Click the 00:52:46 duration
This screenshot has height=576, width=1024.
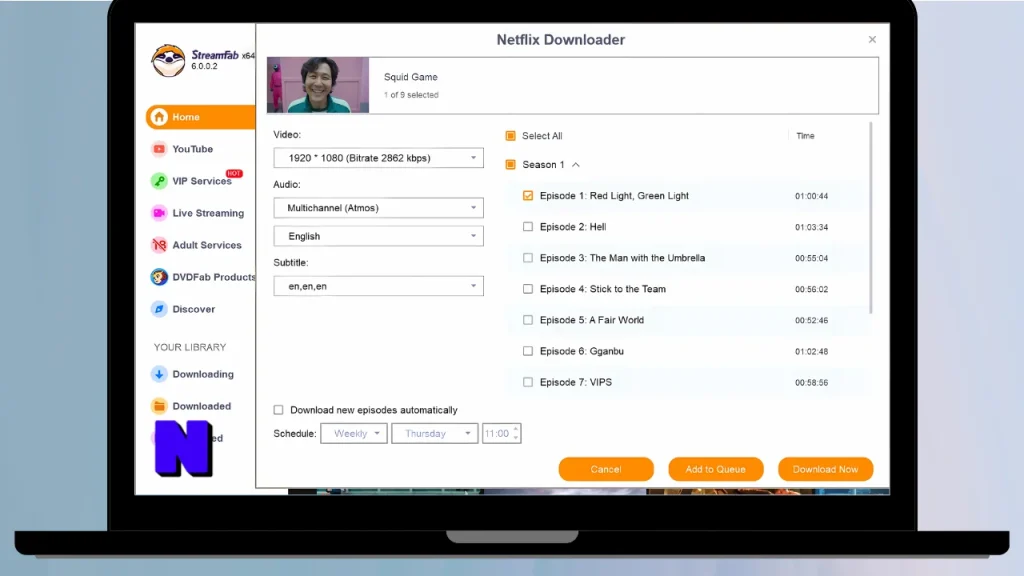(x=812, y=320)
